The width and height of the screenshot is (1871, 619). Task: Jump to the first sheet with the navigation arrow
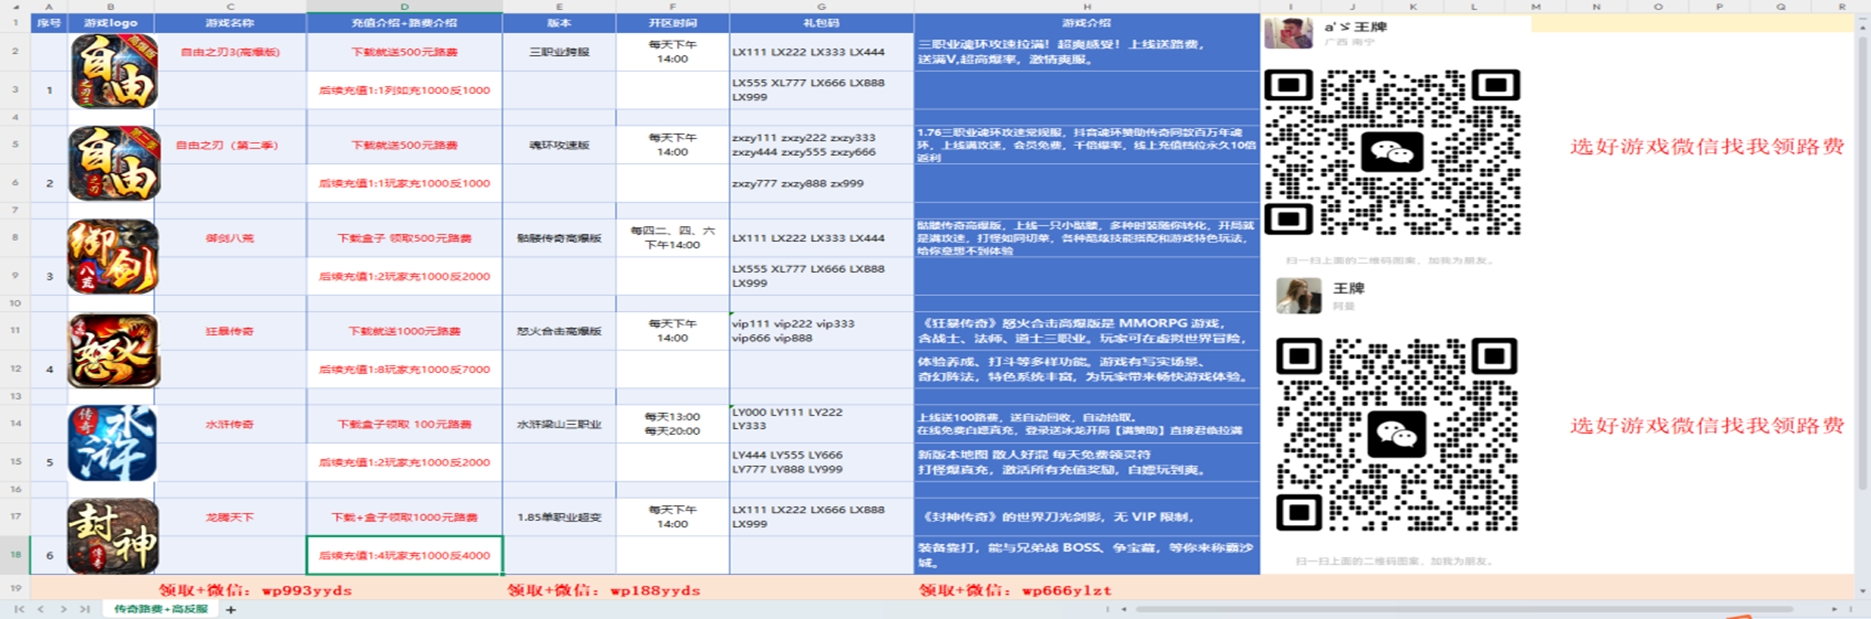pyautogui.click(x=19, y=609)
